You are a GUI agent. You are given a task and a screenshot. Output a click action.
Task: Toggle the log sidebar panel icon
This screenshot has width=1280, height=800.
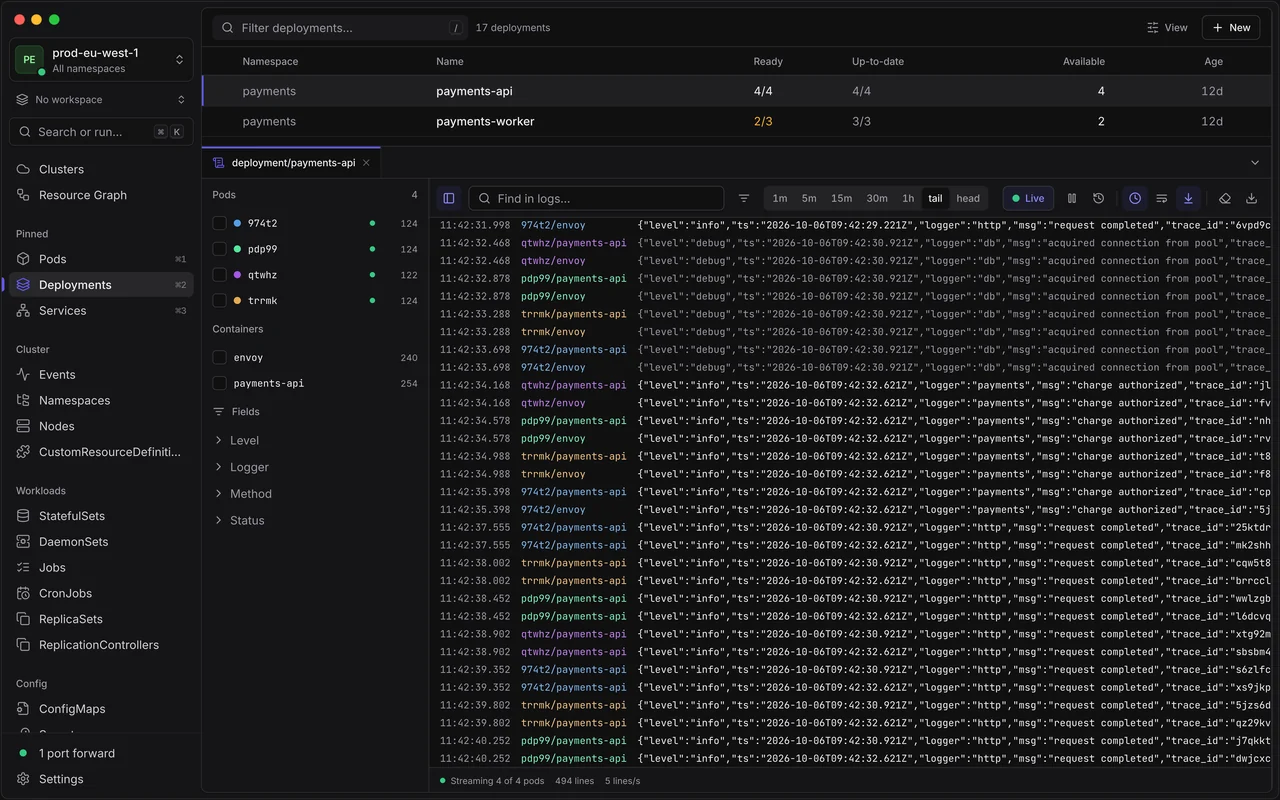449,198
